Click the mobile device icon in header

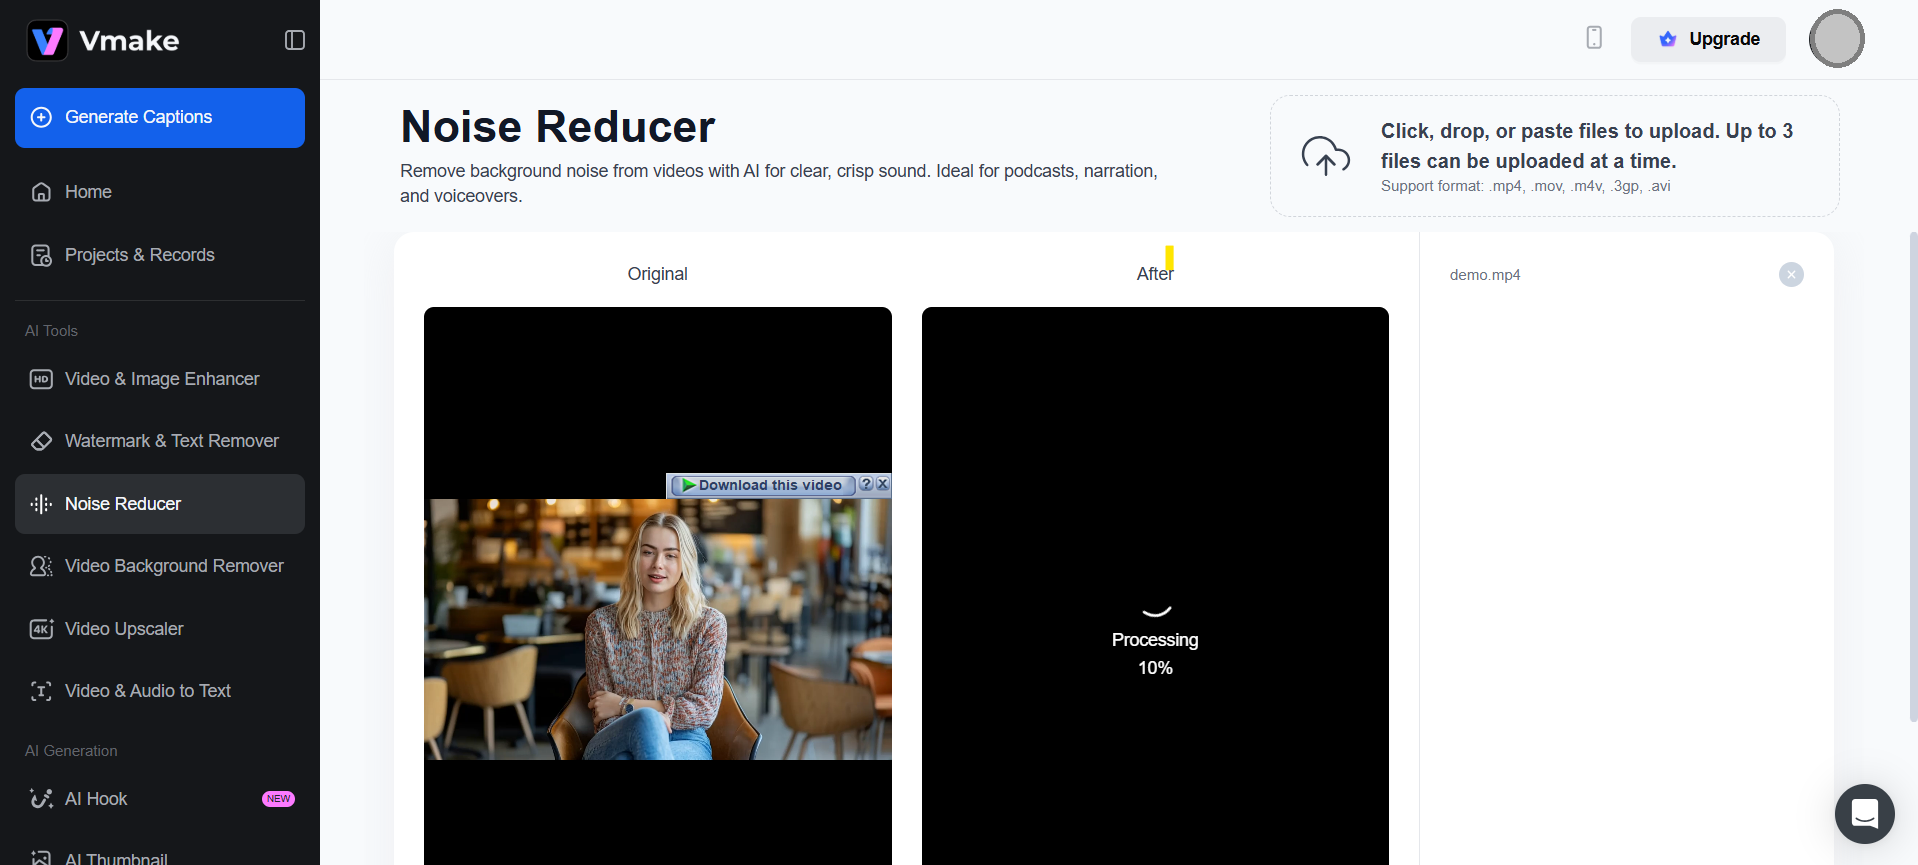tap(1594, 38)
